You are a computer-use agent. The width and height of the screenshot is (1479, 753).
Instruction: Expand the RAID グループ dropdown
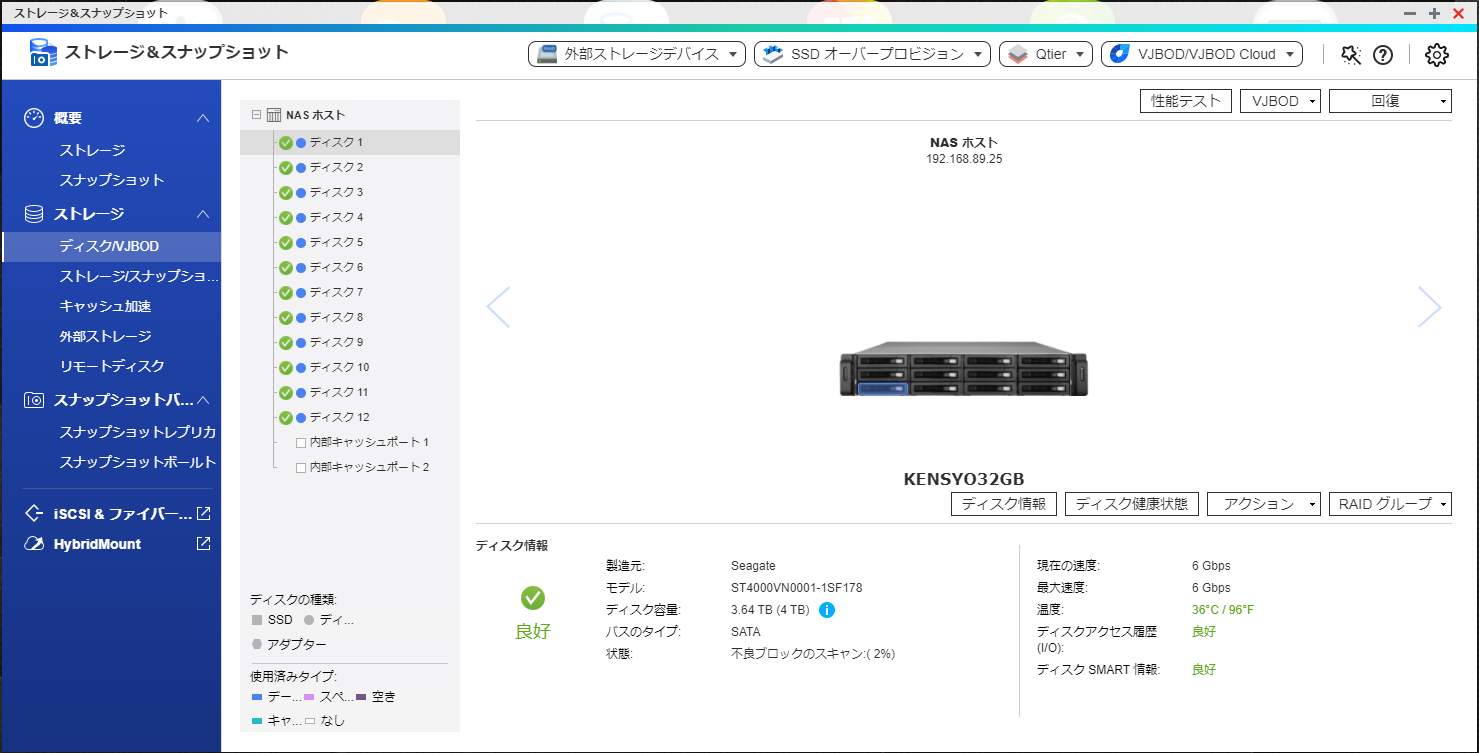pyautogui.click(x=1390, y=504)
